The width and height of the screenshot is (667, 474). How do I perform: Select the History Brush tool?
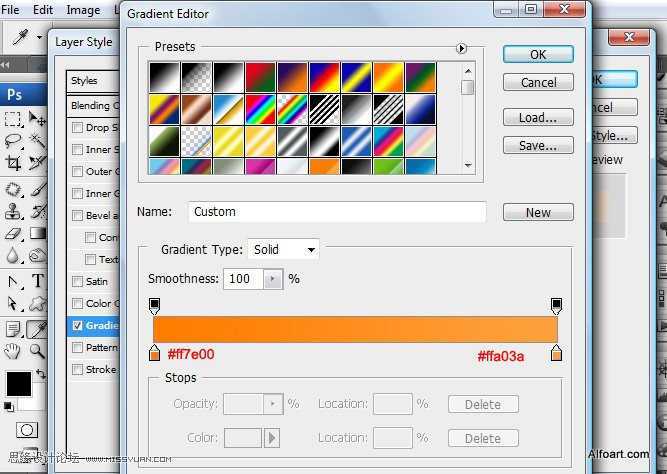[38, 211]
